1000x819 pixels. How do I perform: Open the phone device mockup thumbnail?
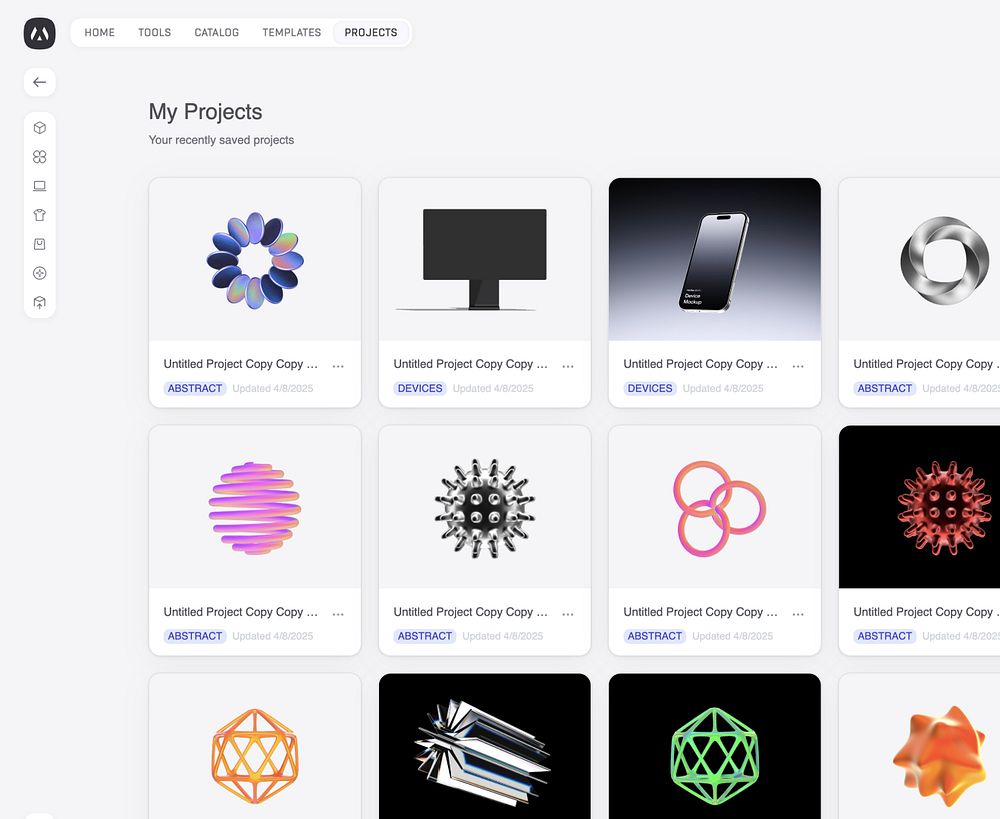pyautogui.click(x=715, y=260)
